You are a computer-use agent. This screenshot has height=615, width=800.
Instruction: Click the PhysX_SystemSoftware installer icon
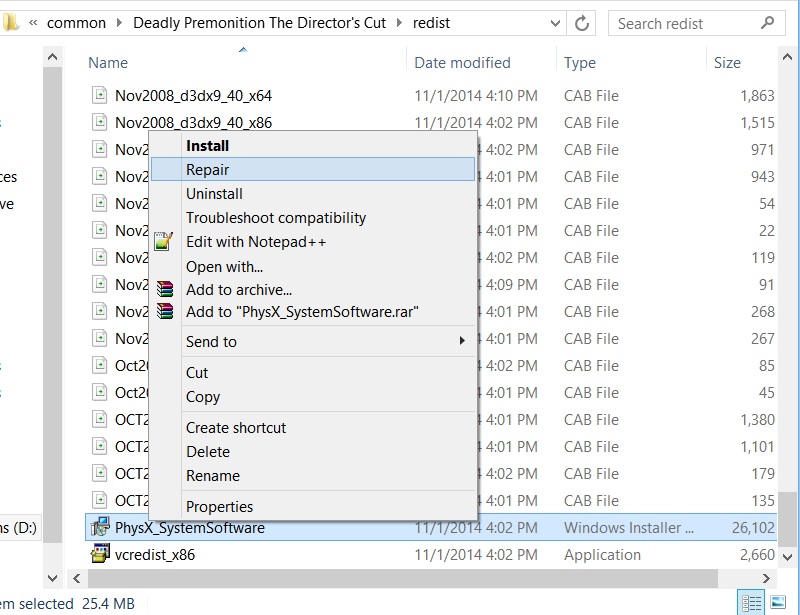100,527
